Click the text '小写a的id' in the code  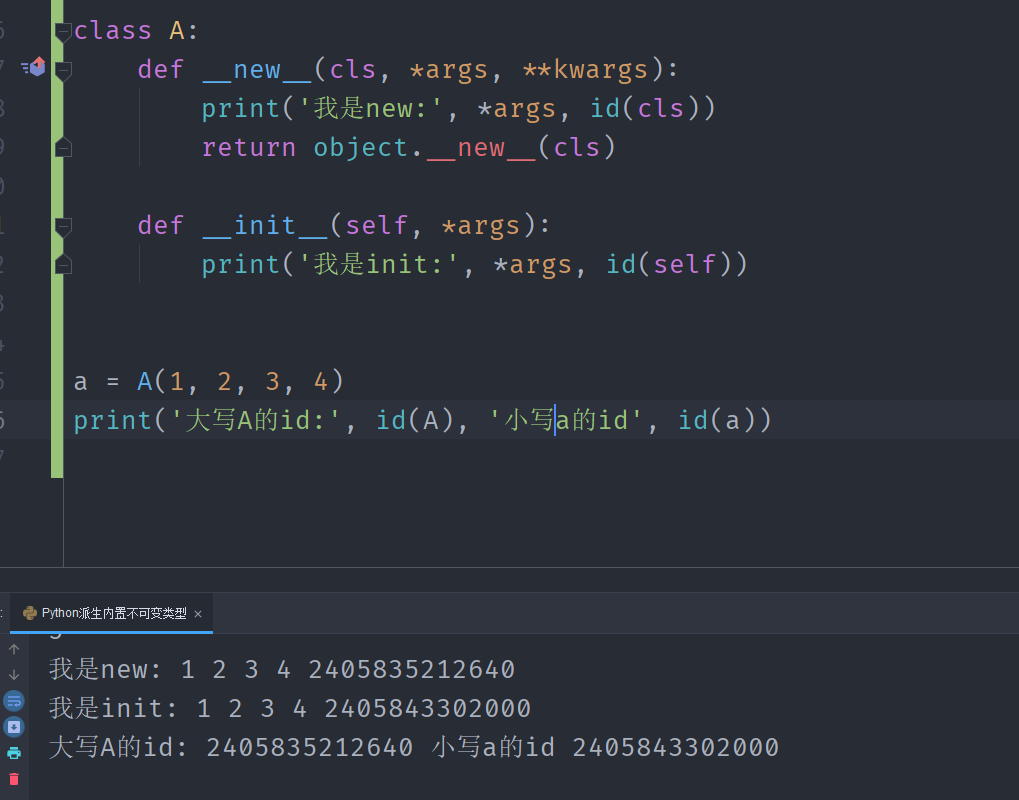tap(565, 420)
